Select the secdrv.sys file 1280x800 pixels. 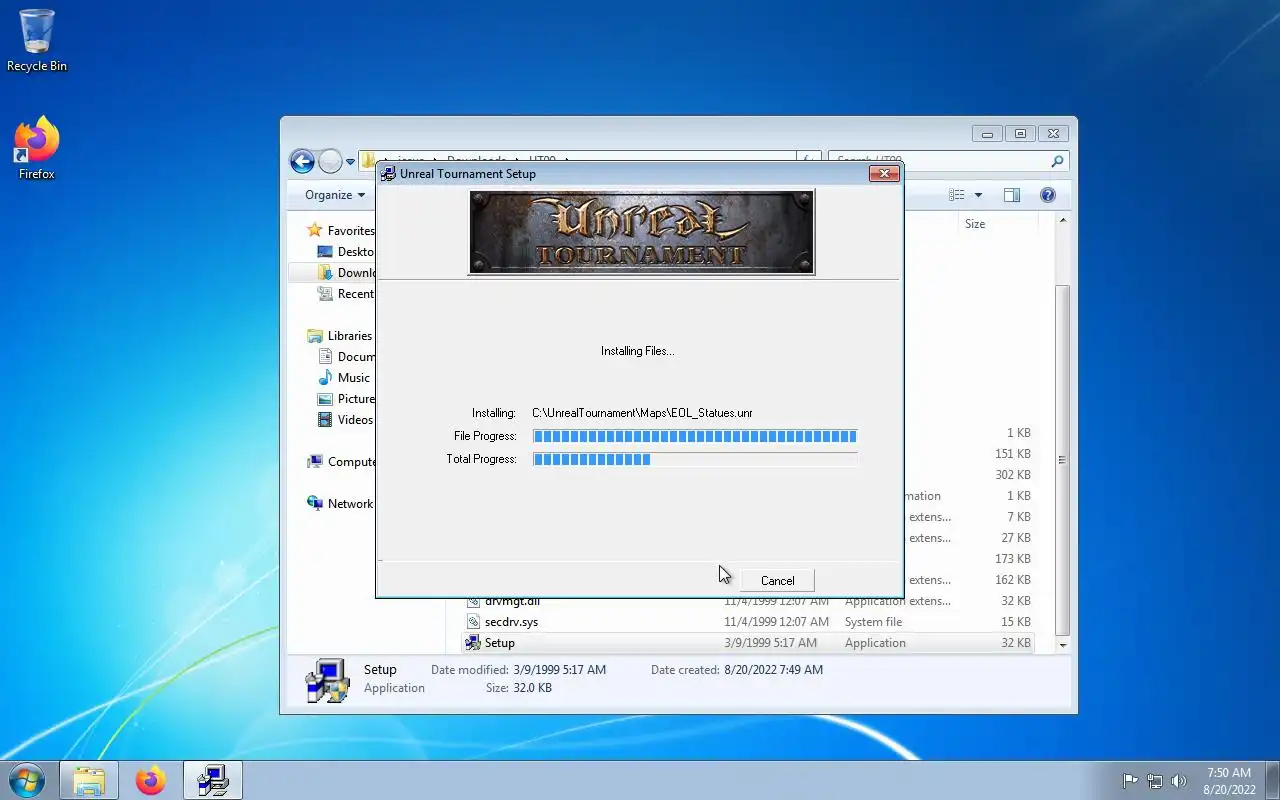pos(511,622)
